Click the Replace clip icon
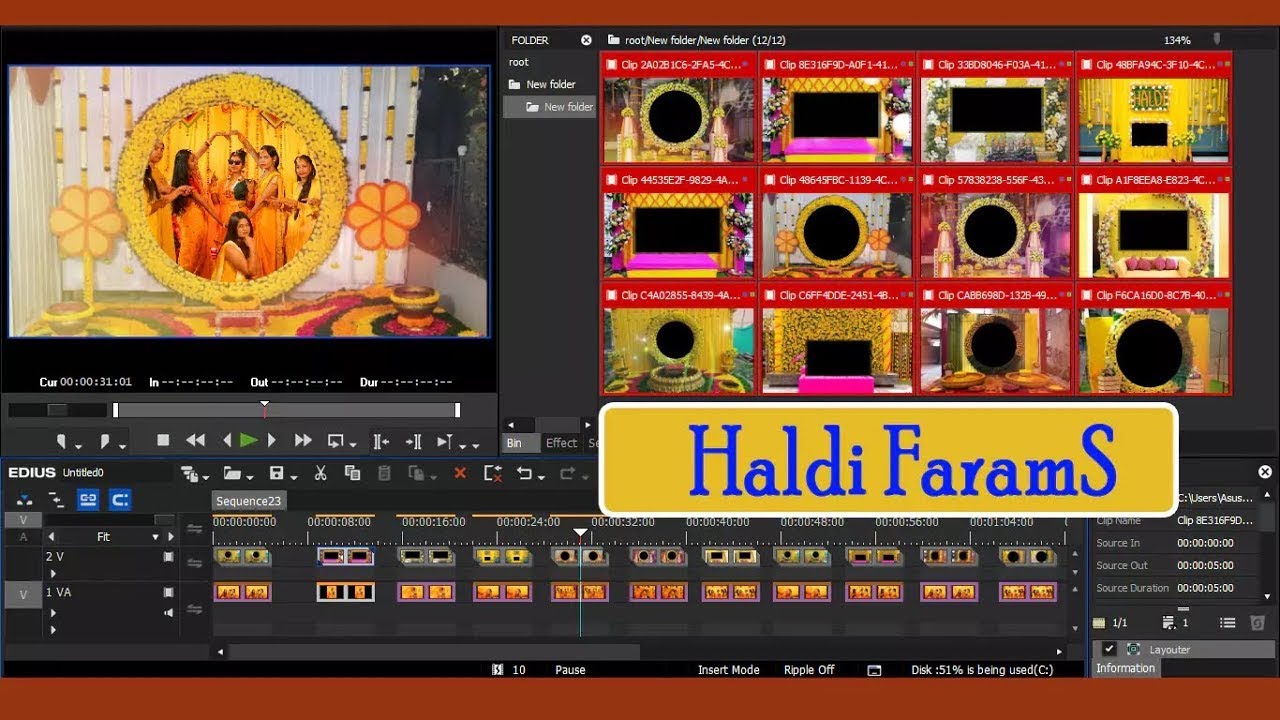 [x=416, y=474]
